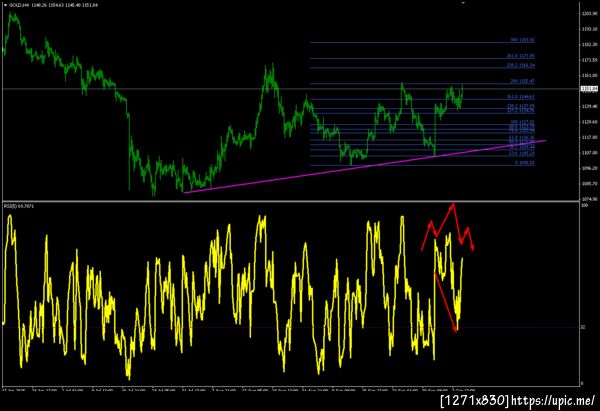Click Fibonacci level 300 label at top

point(522,40)
